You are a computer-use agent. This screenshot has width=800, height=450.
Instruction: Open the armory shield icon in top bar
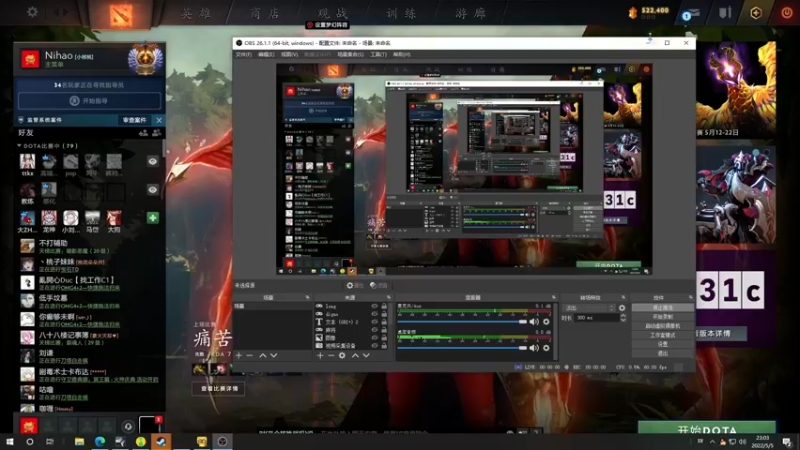[725, 12]
